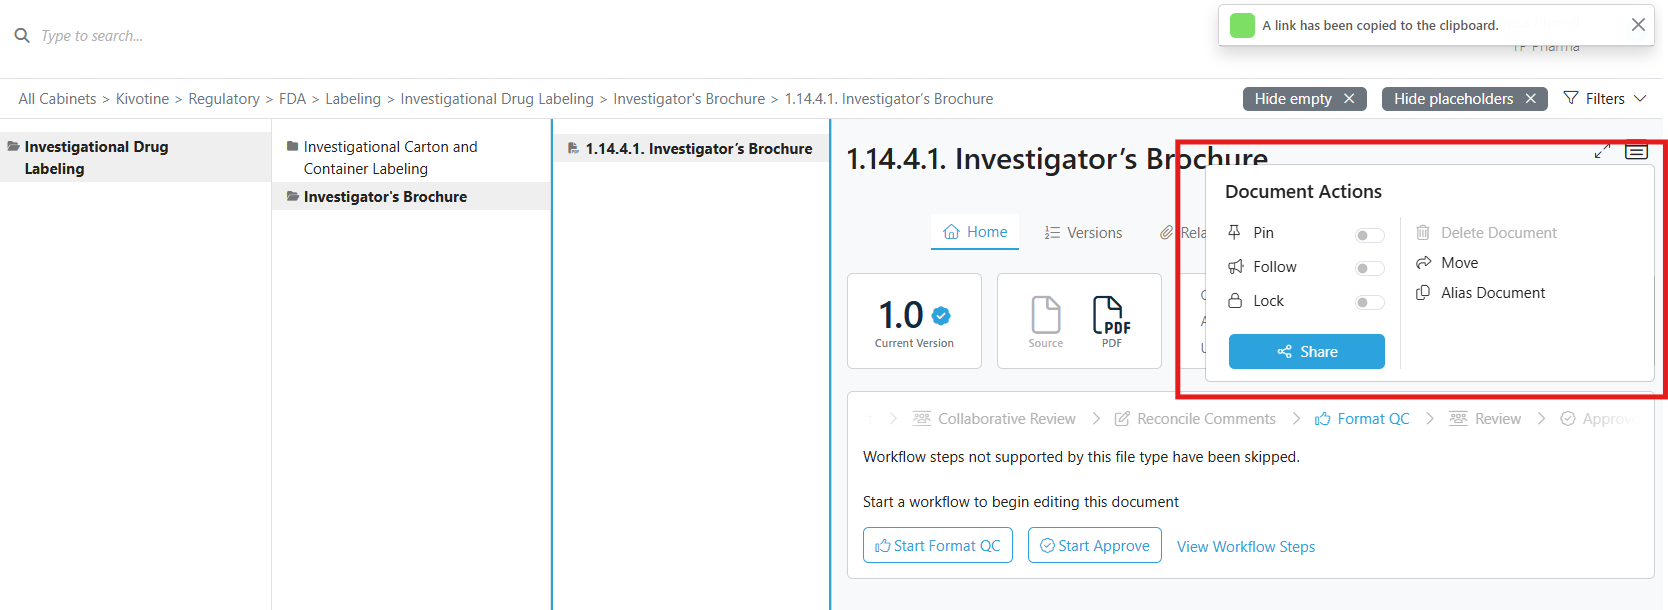Open the Filters dropdown
Viewport: 1668px width, 610px height.
click(1605, 99)
